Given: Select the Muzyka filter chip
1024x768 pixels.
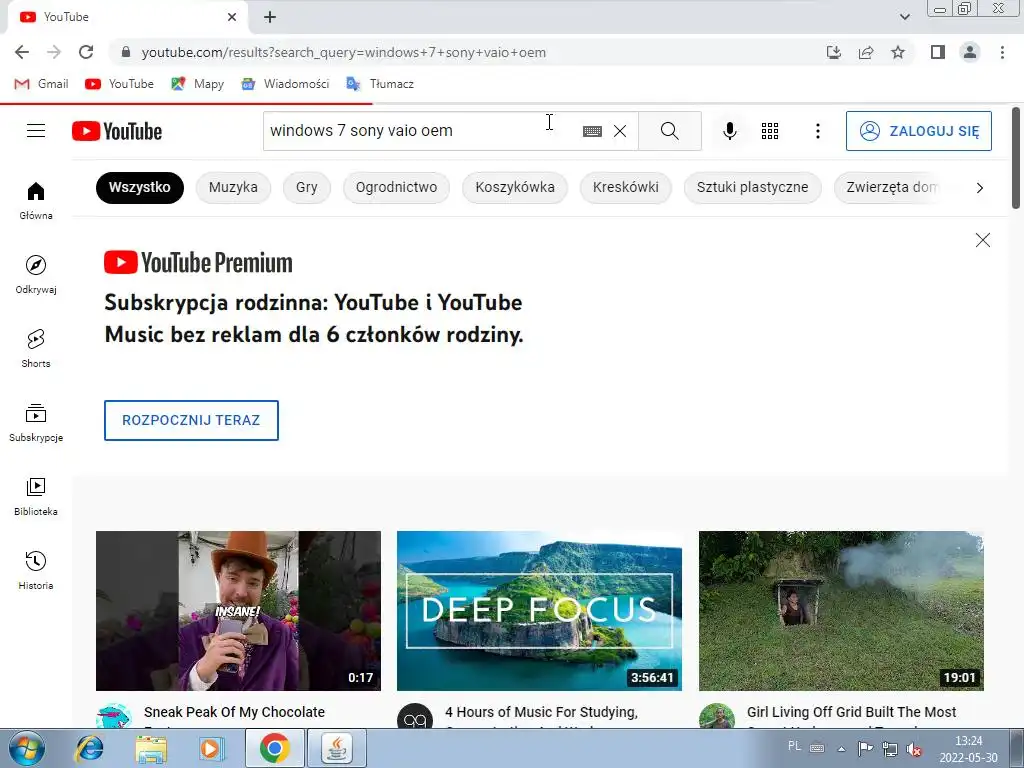Looking at the screenshot, I should click(233, 187).
